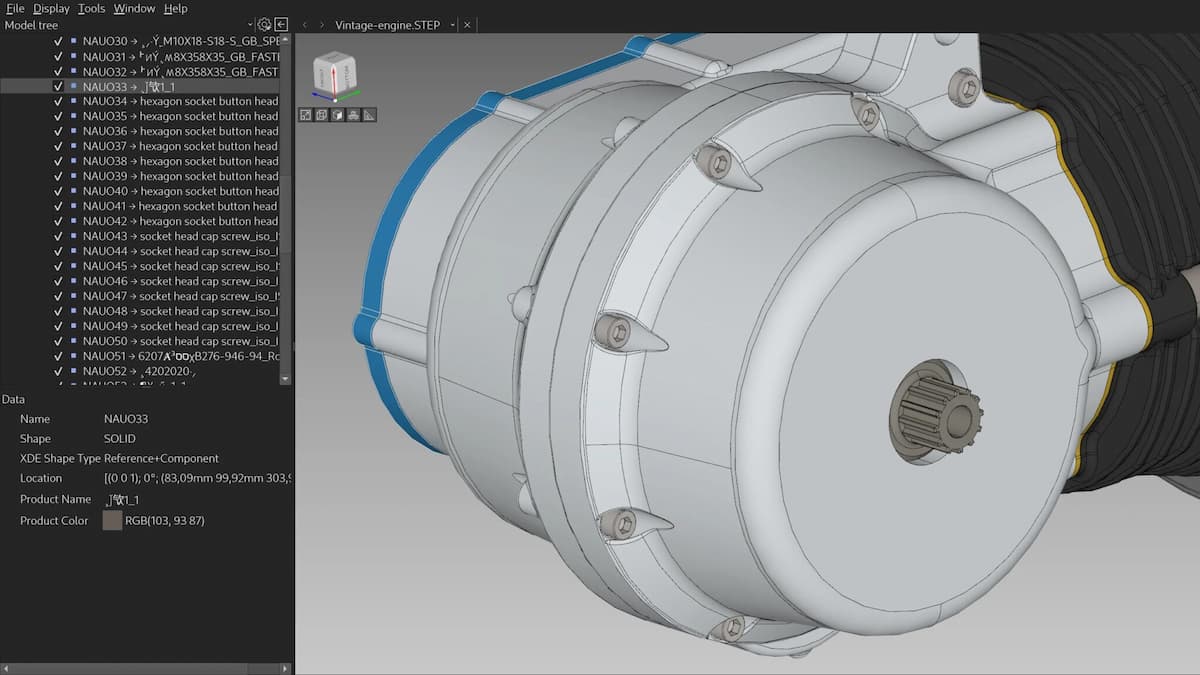
Task: Click the clip plane icon in view toolbar
Action: [x=353, y=115]
